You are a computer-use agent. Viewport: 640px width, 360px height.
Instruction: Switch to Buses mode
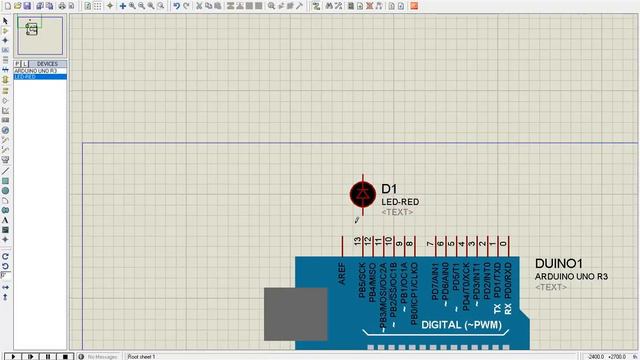pyautogui.click(x=5, y=70)
